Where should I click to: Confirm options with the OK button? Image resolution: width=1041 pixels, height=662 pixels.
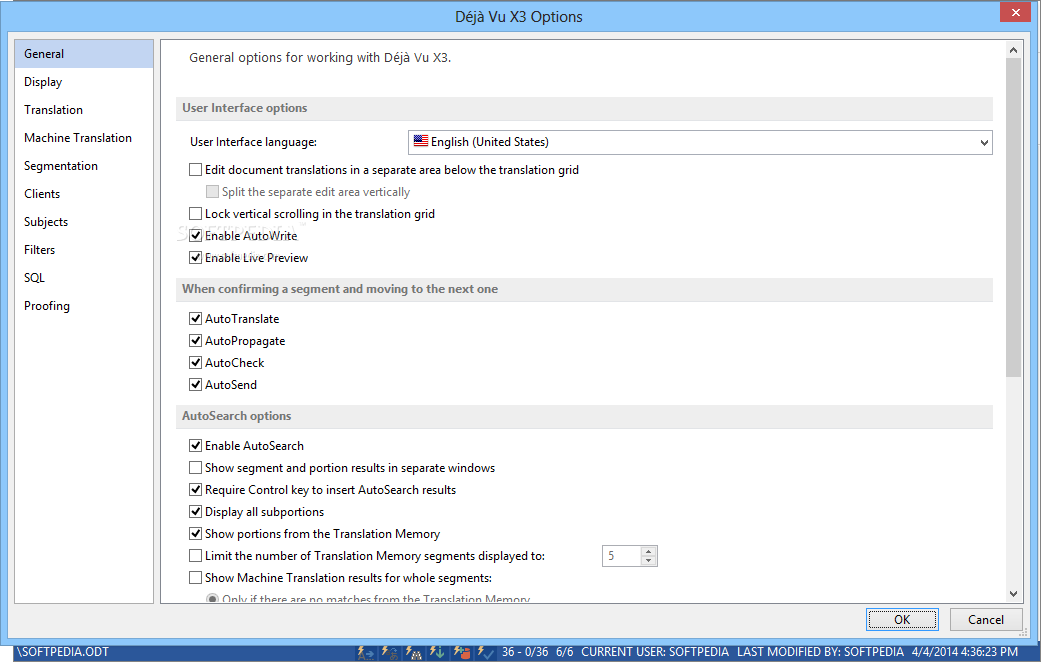(902, 620)
